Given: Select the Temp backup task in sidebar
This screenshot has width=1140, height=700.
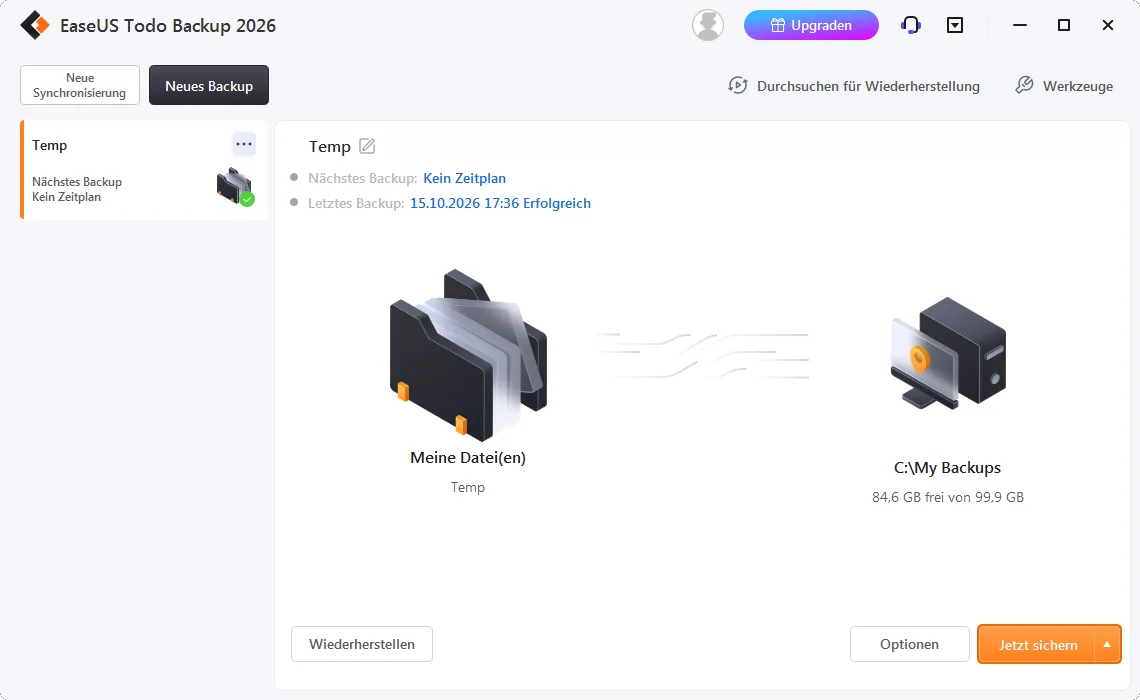Looking at the screenshot, I should coord(145,170).
